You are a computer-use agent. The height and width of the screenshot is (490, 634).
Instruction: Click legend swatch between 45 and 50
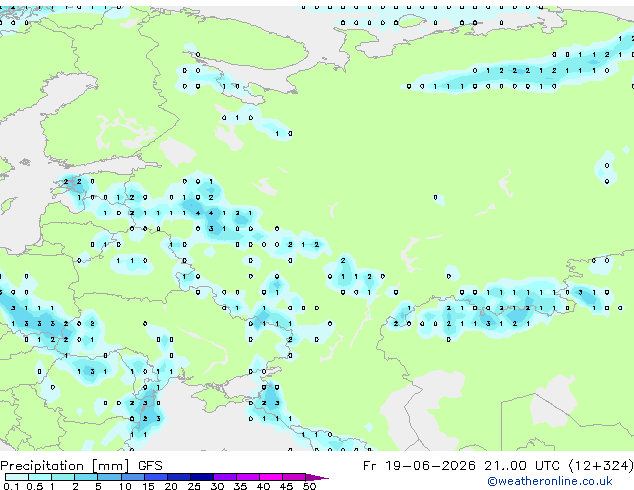(x=294, y=477)
